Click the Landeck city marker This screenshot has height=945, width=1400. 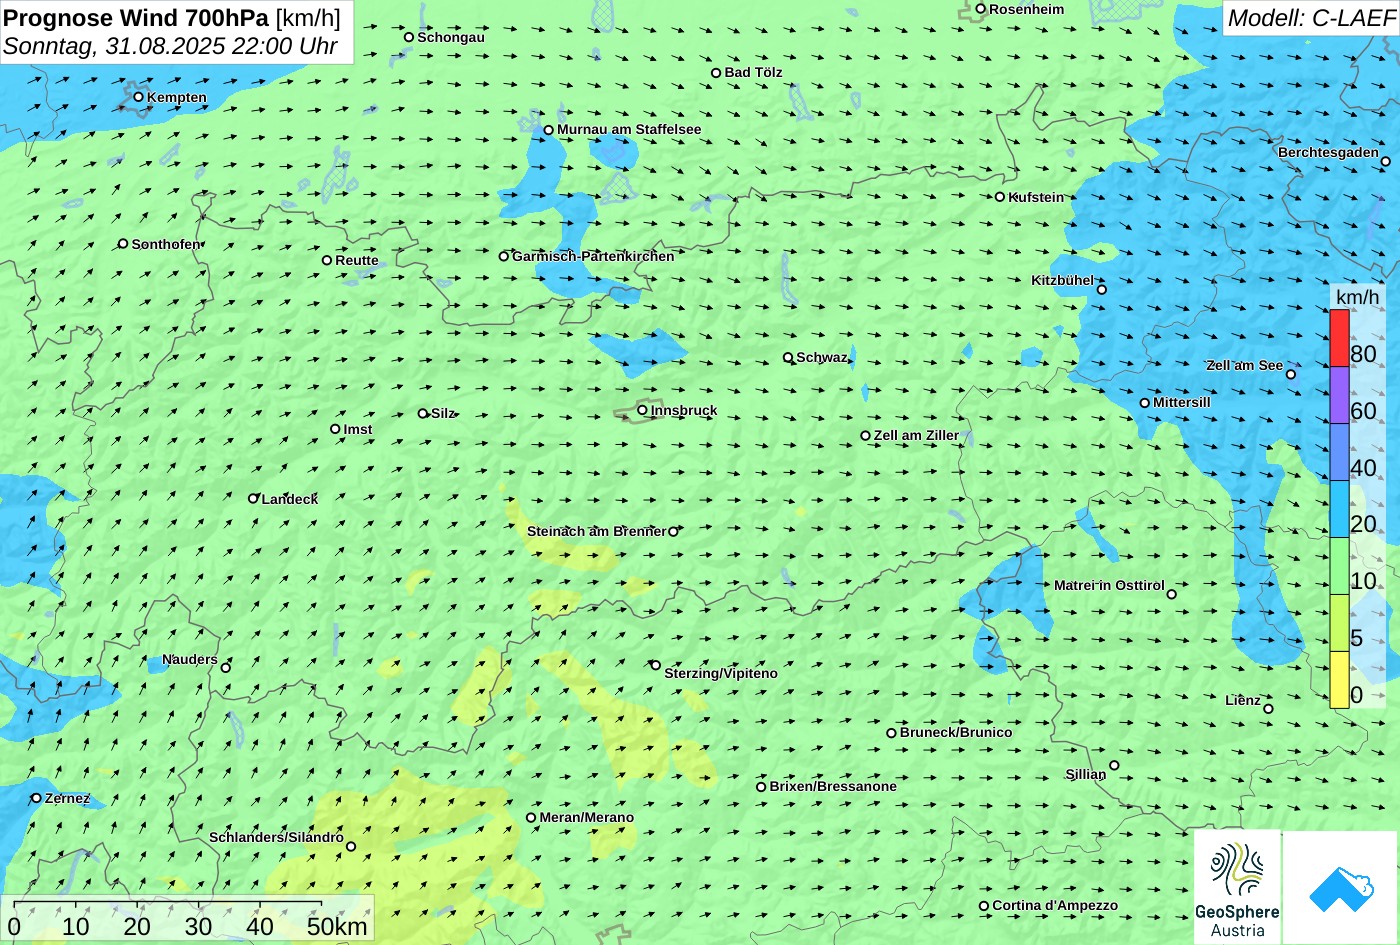pos(253,498)
